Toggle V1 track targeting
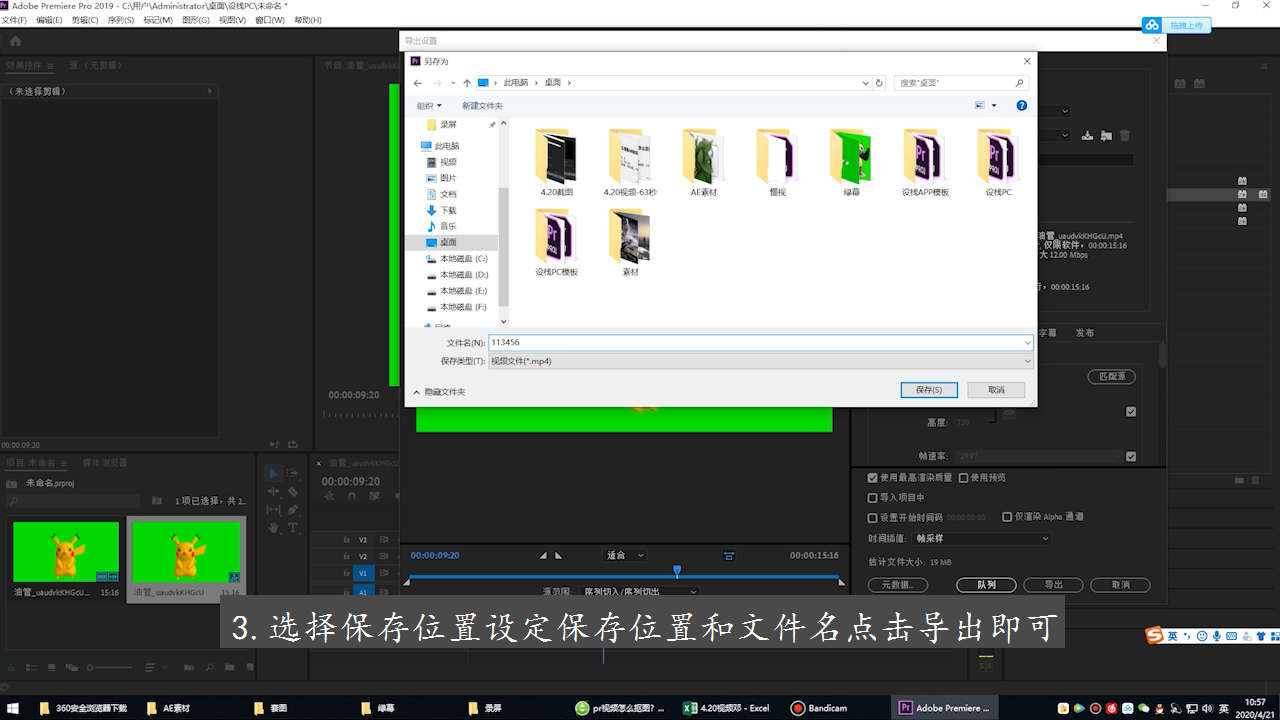 (362, 573)
